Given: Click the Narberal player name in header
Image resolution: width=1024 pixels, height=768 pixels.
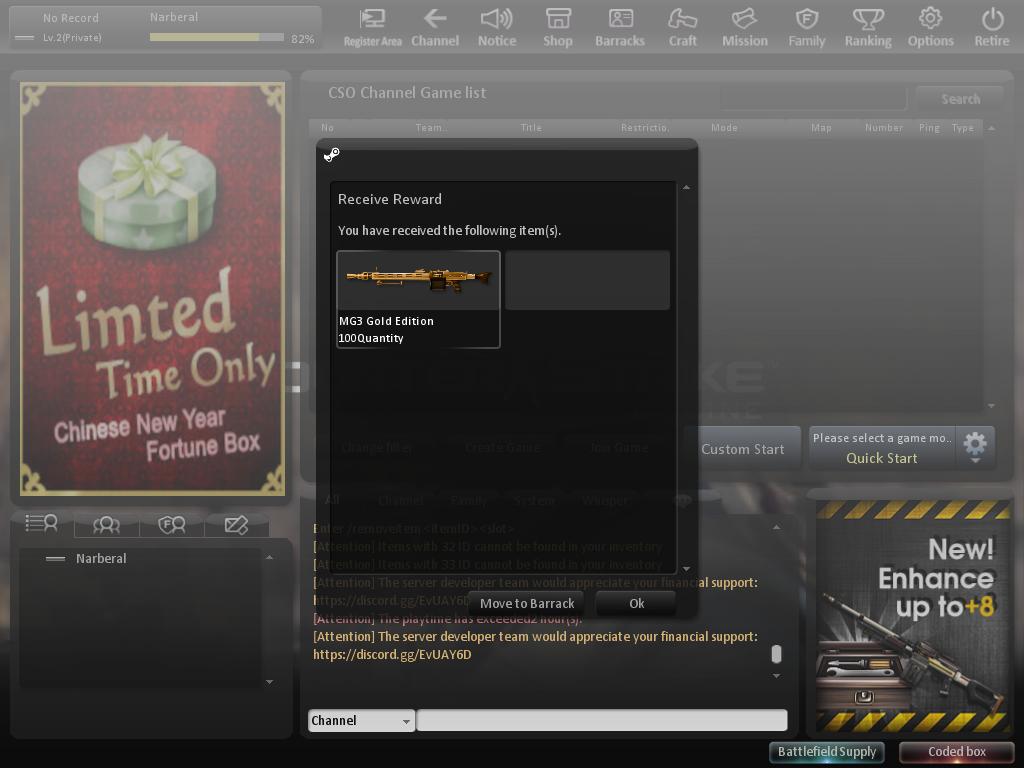Looking at the screenshot, I should 174,17.
